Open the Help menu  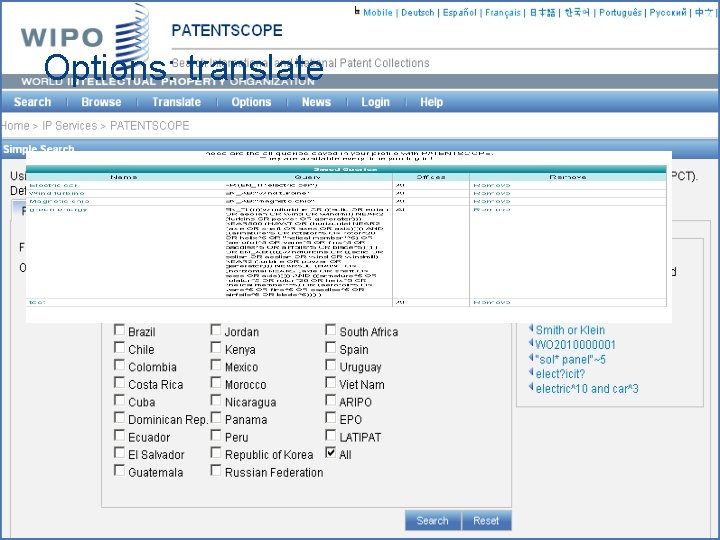point(431,102)
